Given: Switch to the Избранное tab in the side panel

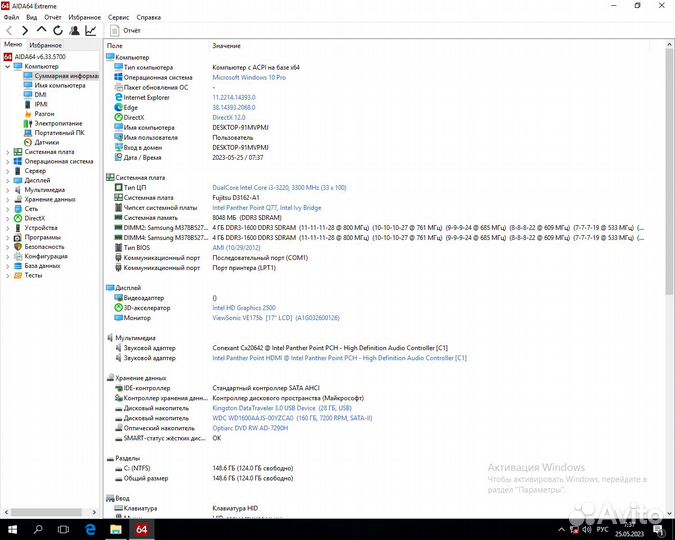Looking at the screenshot, I should pyautogui.click(x=45, y=45).
